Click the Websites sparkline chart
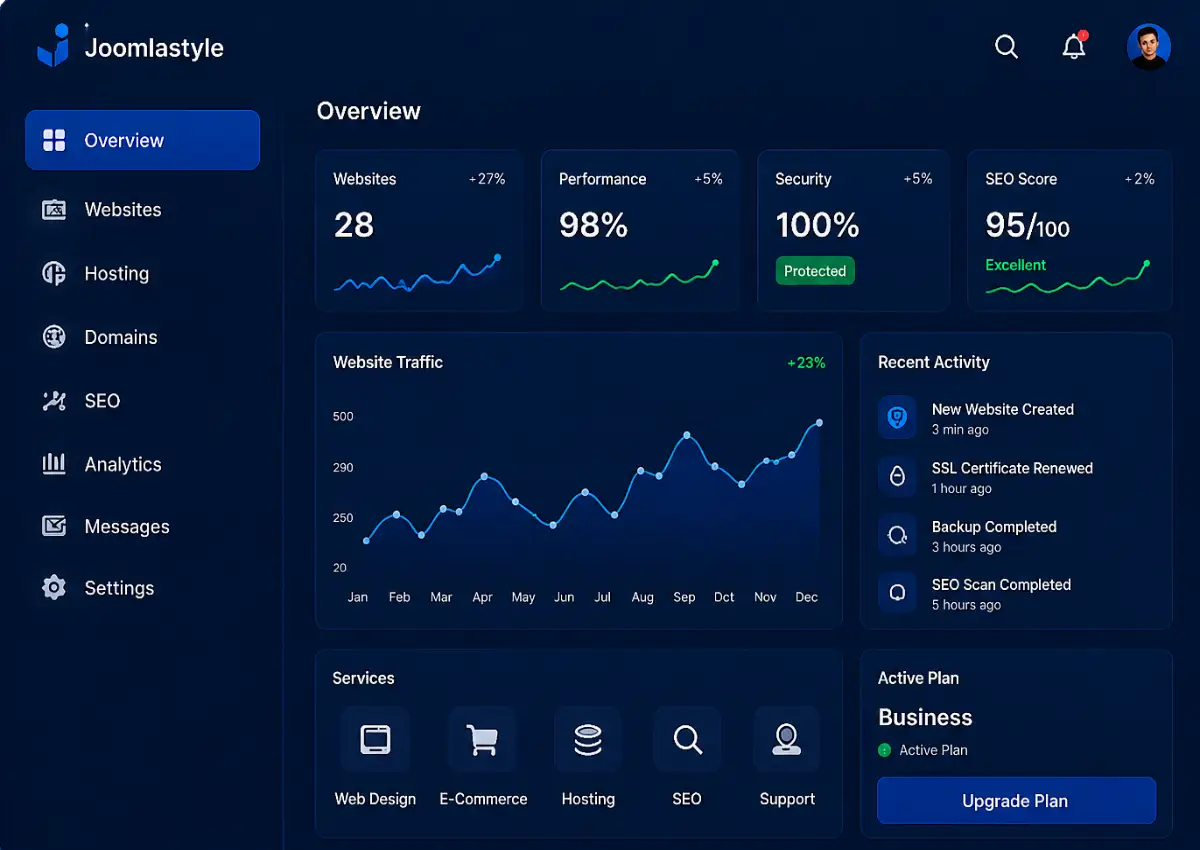 (x=417, y=273)
